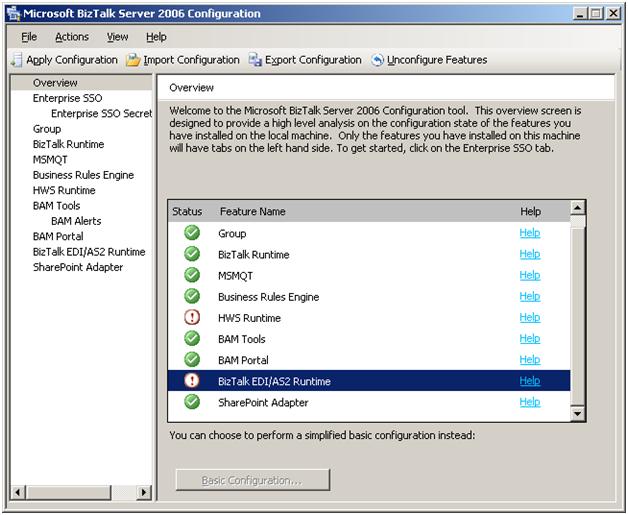Open the File menu
This screenshot has height=515, width=628.
(x=29, y=37)
